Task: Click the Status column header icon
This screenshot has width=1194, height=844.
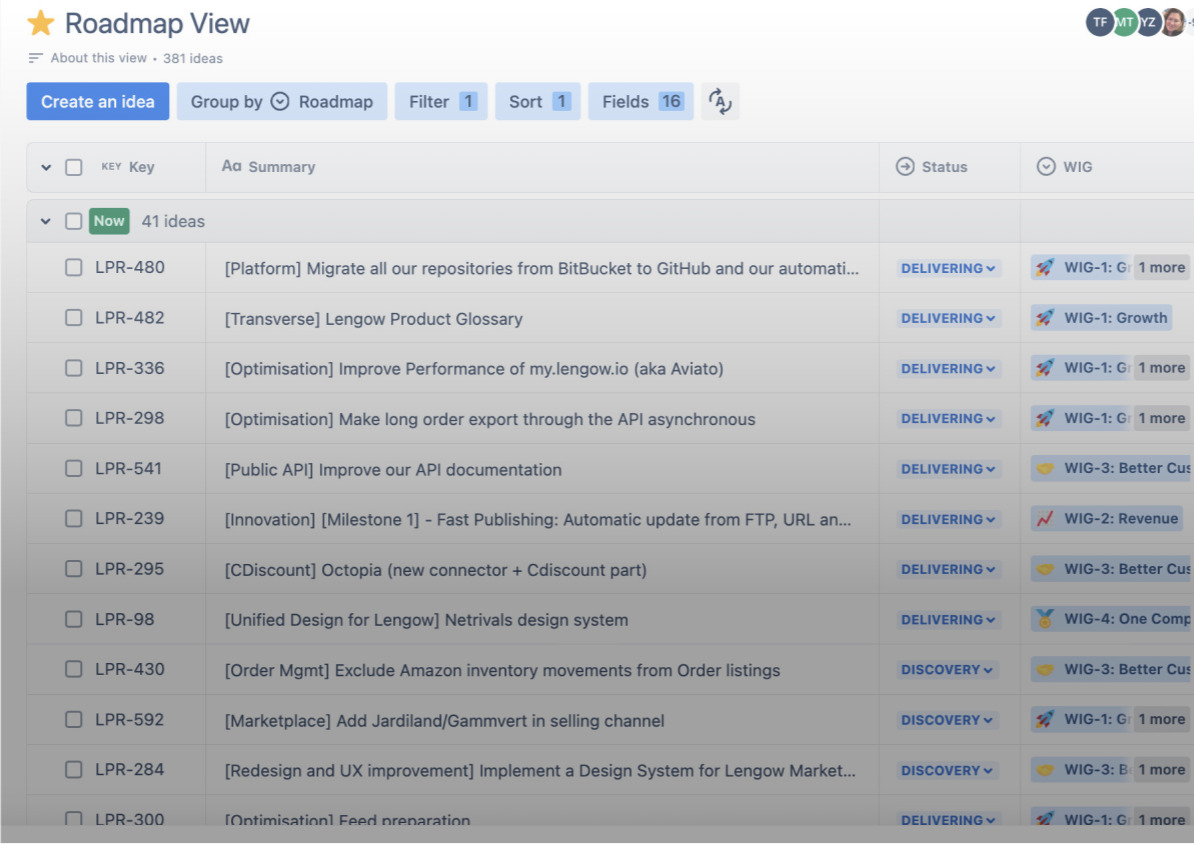Action: coord(905,167)
